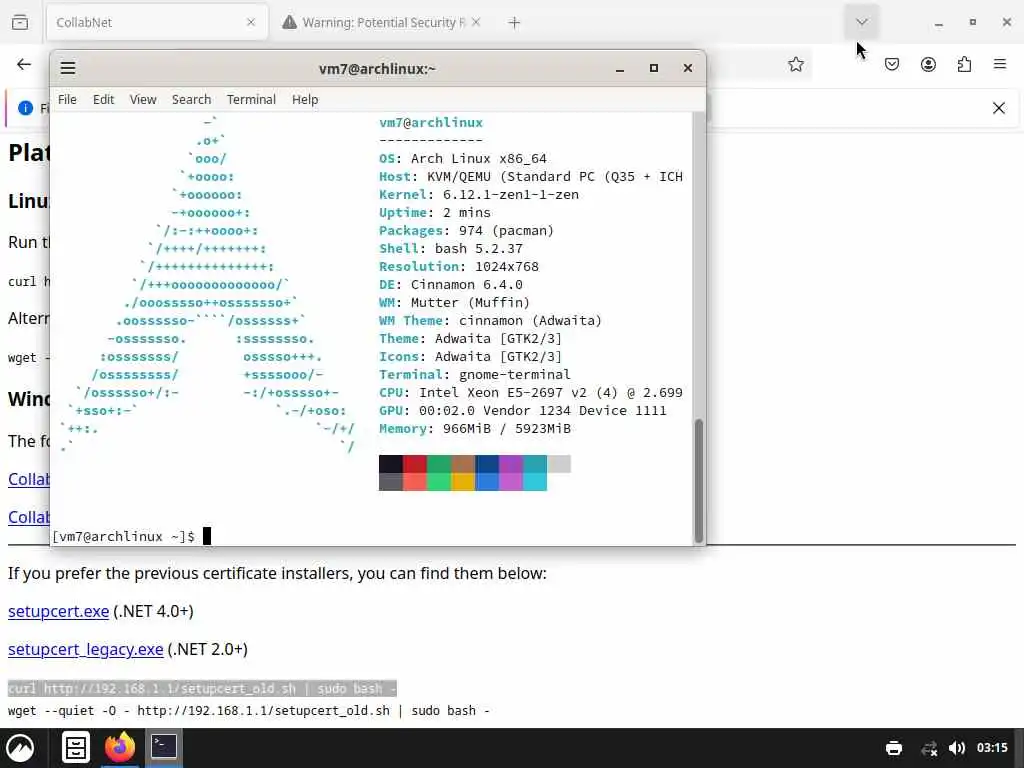The width and height of the screenshot is (1024, 768).
Task: Click the black color block in neofetch
Action: 391,464
